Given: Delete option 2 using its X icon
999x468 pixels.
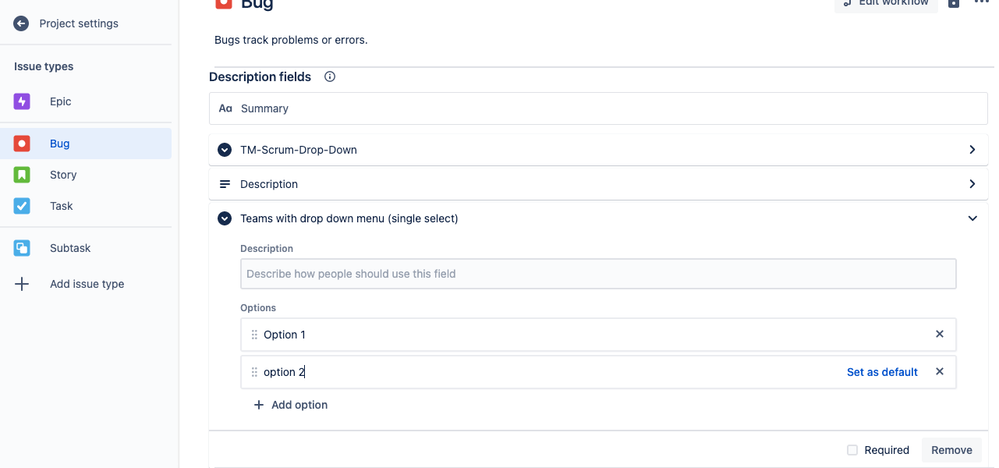Looking at the screenshot, I should coord(939,371).
